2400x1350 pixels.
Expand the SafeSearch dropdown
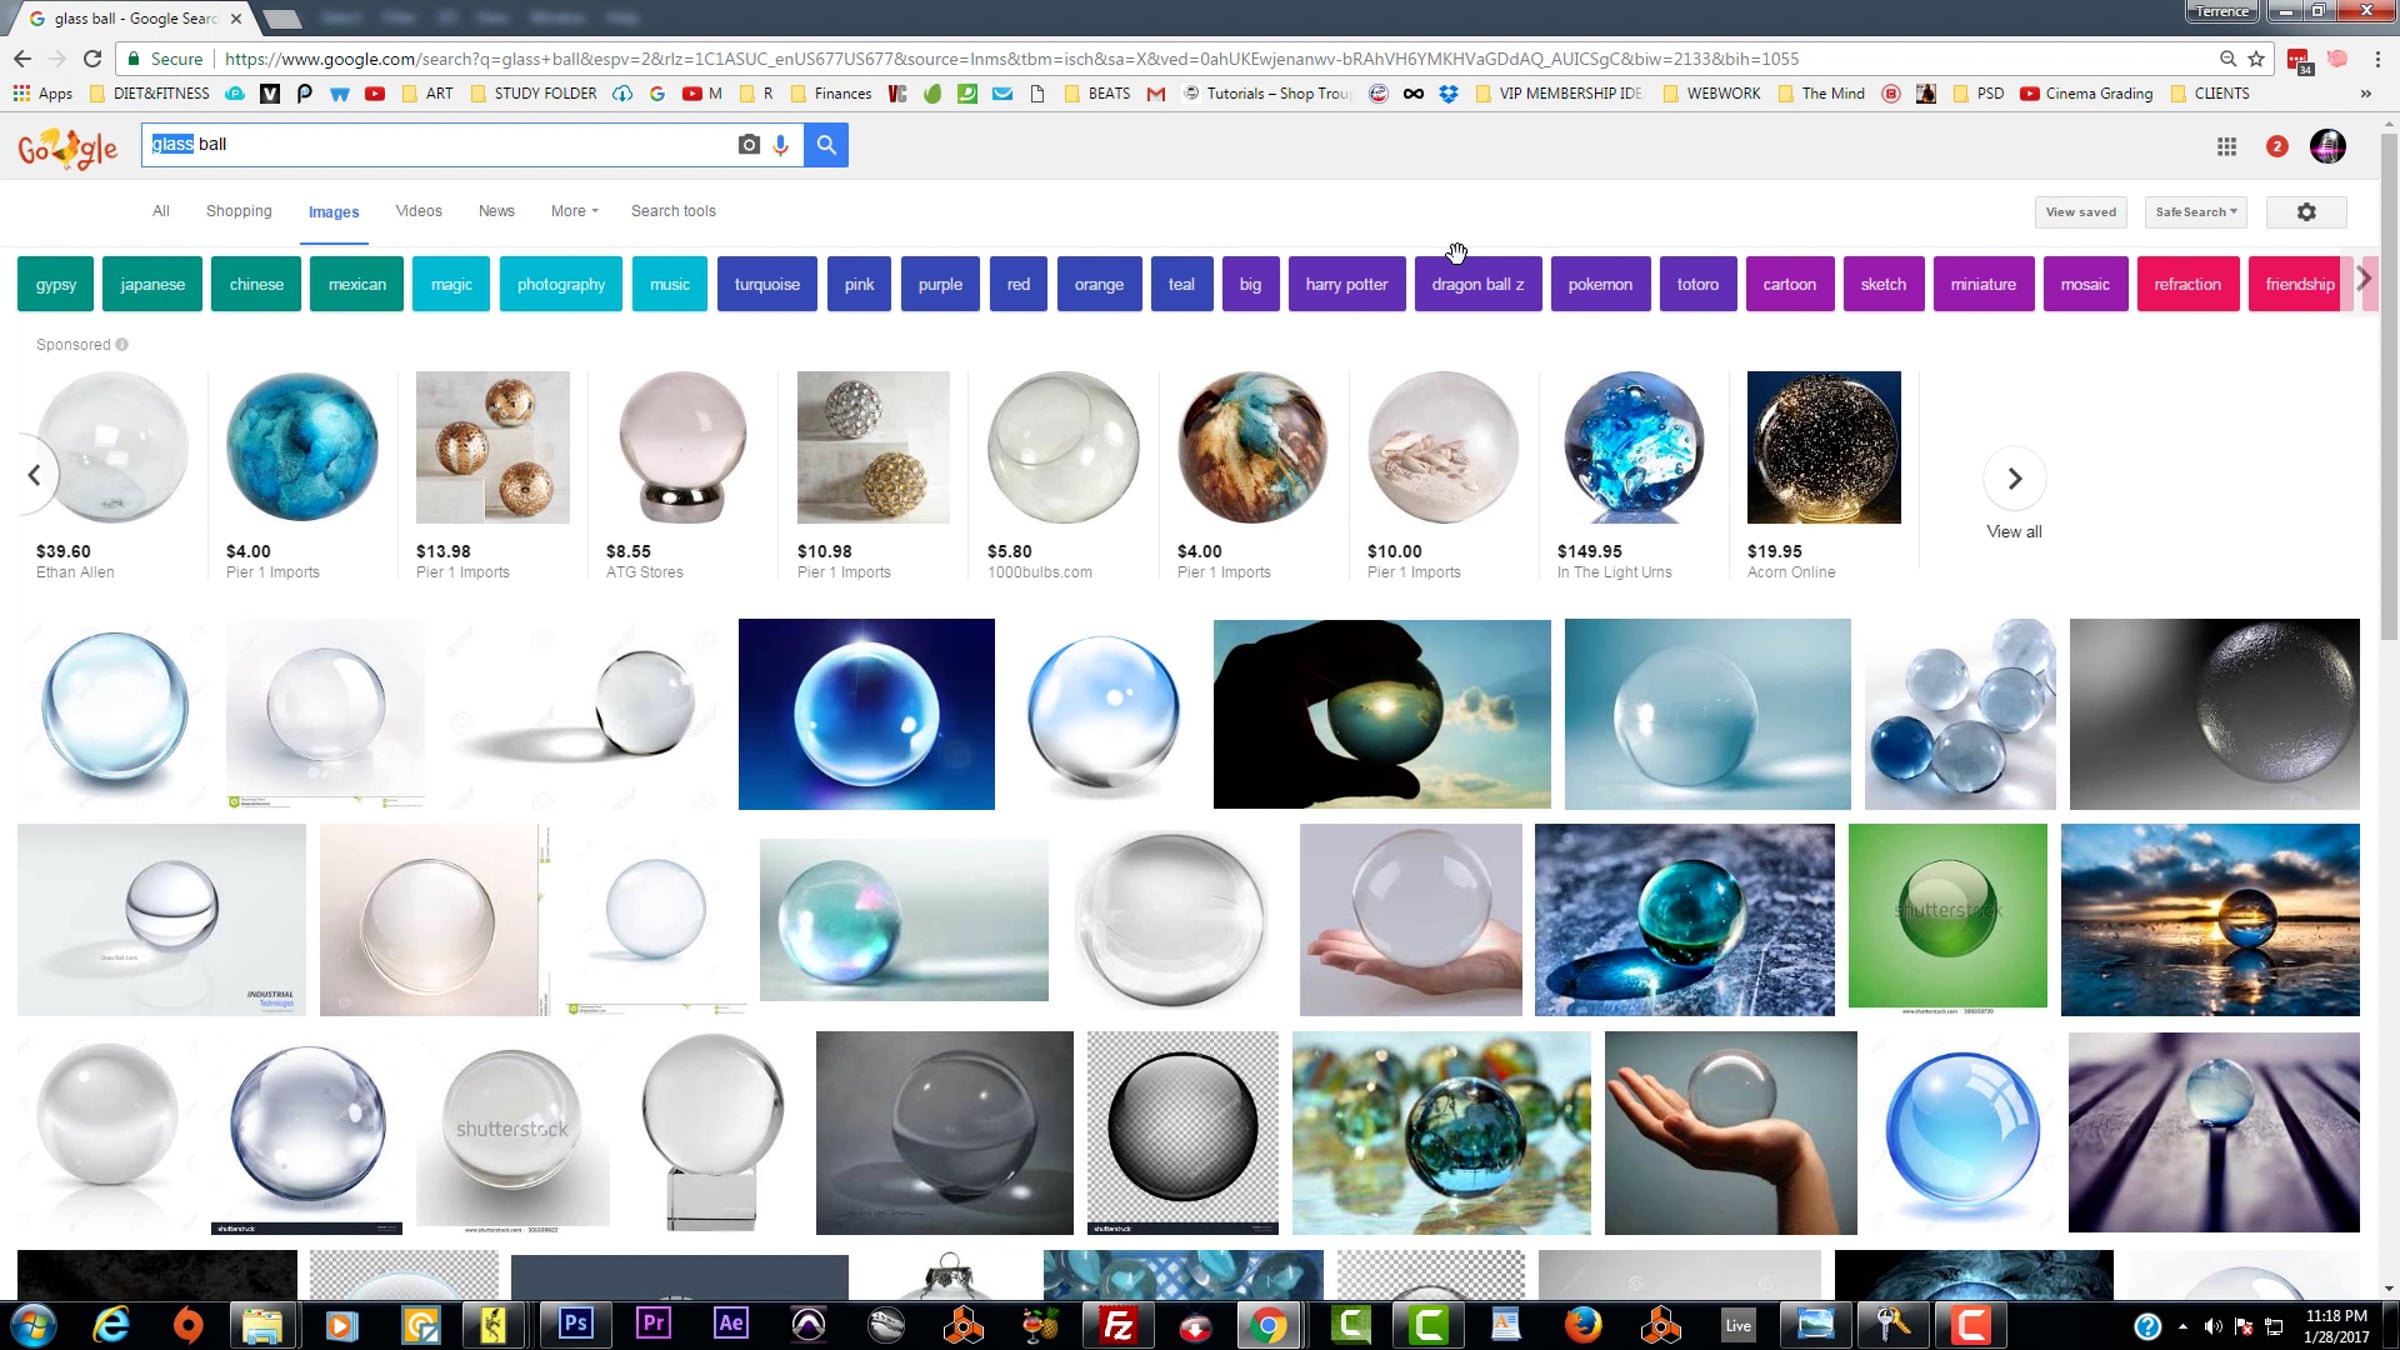(2196, 212)
